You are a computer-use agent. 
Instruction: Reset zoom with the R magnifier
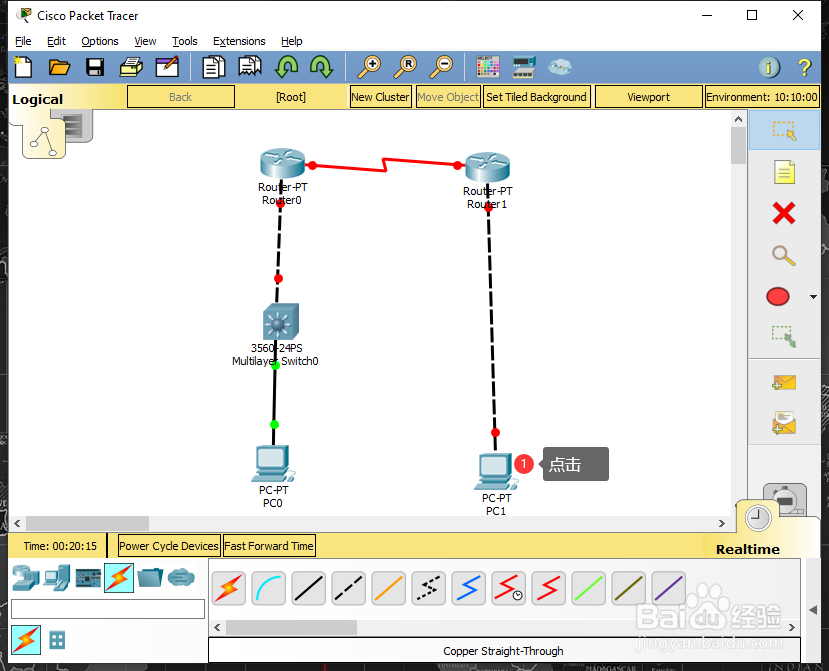(x=405, y=67)
